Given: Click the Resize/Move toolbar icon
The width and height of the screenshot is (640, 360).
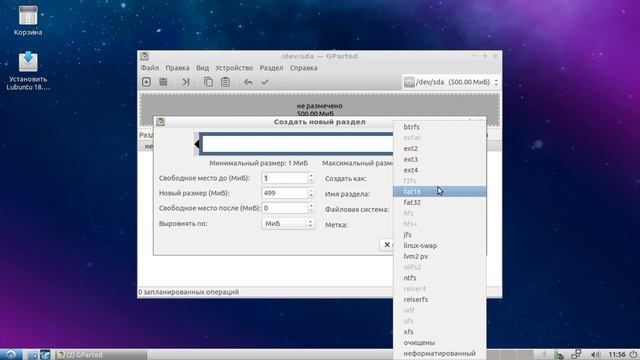Looking at the screenshot, I should (186, 82).
